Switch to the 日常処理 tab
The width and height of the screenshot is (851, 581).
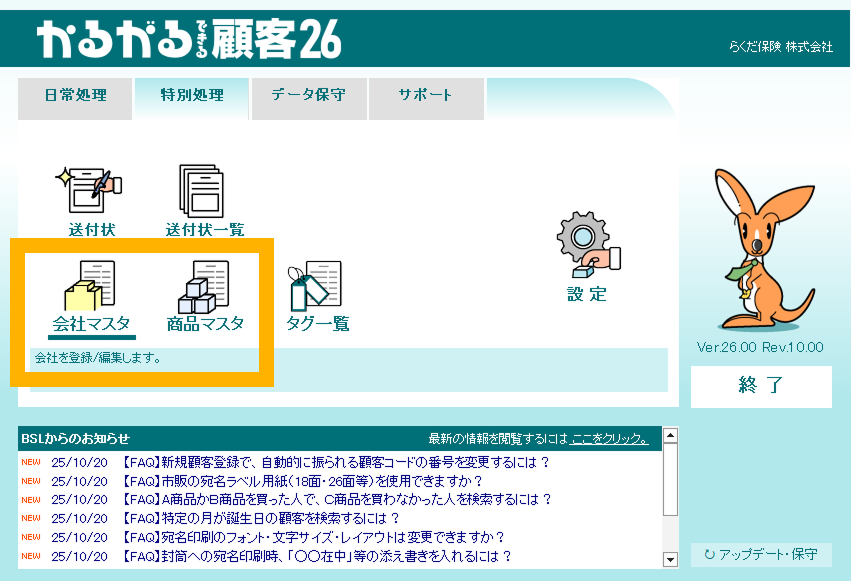click(75, 96)
